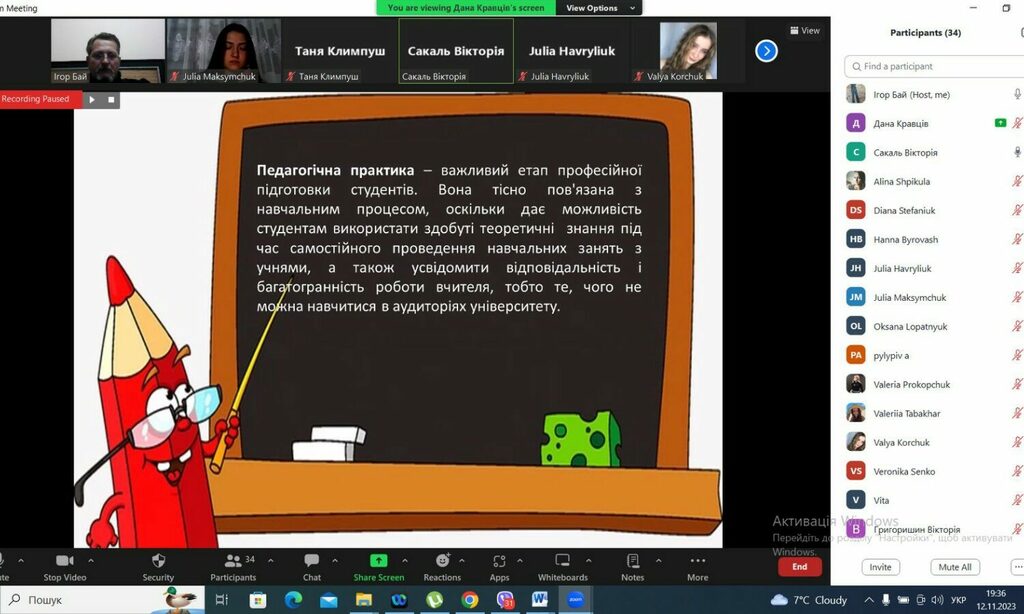The height and width of the screenshot is (614, 1024).
Task: Toggle the Participants panel
Action: click(233, 561)
